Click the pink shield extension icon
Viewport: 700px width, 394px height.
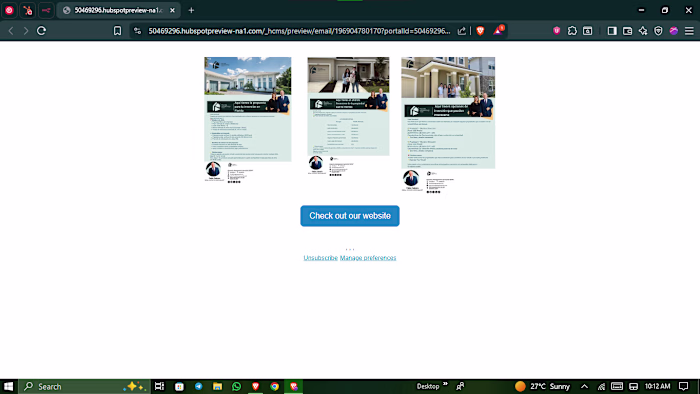pos(557,31)
